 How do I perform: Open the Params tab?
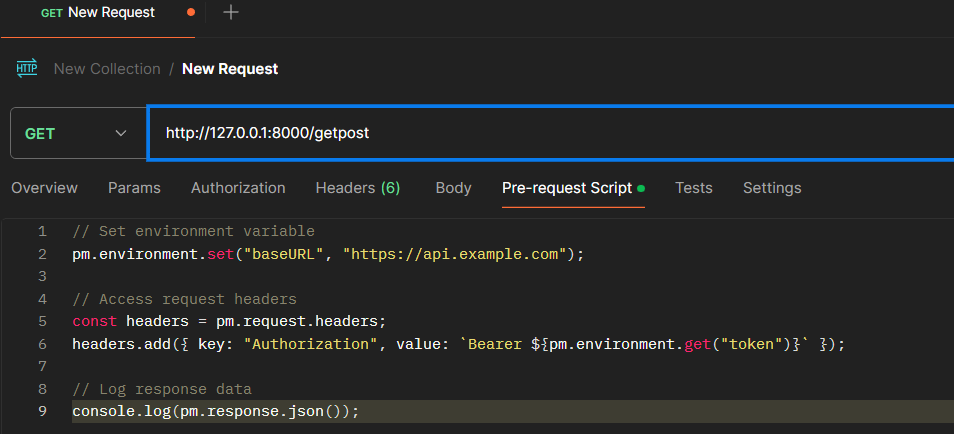click(x=134, y=188)
